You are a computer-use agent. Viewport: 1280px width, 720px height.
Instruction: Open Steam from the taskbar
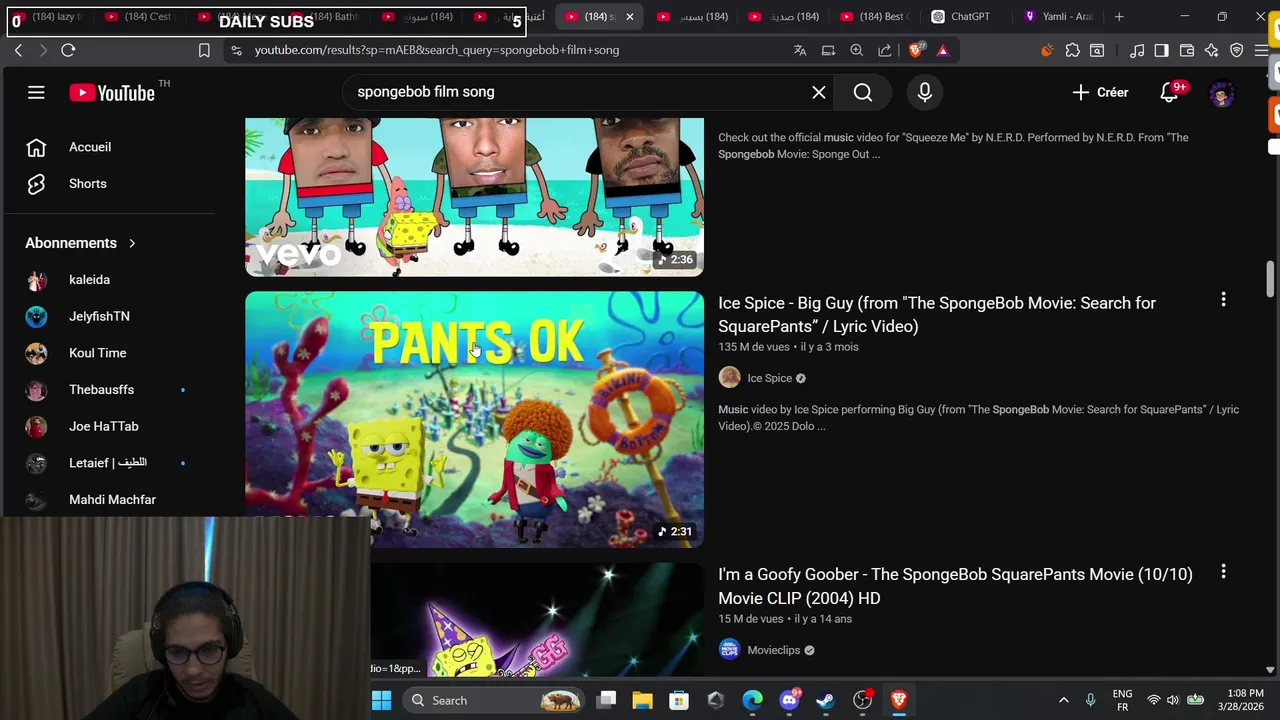tap(825, 700)
